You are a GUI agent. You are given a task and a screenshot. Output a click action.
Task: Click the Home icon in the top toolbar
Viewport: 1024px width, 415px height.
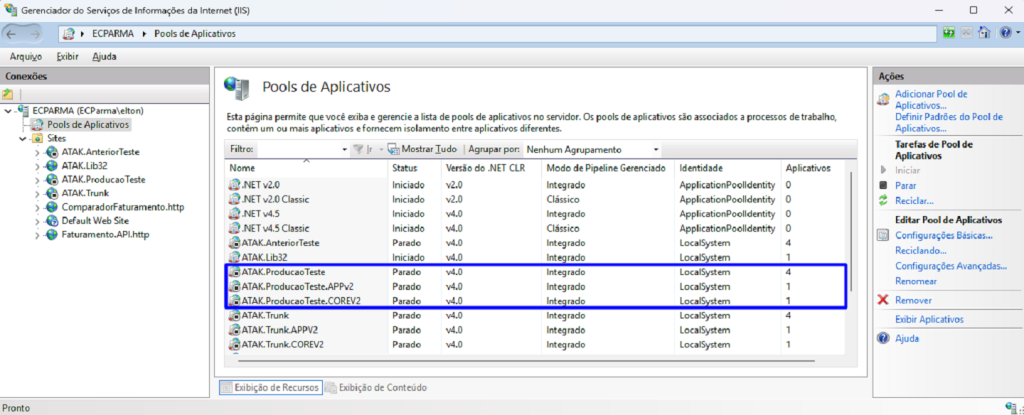(984, 33)
